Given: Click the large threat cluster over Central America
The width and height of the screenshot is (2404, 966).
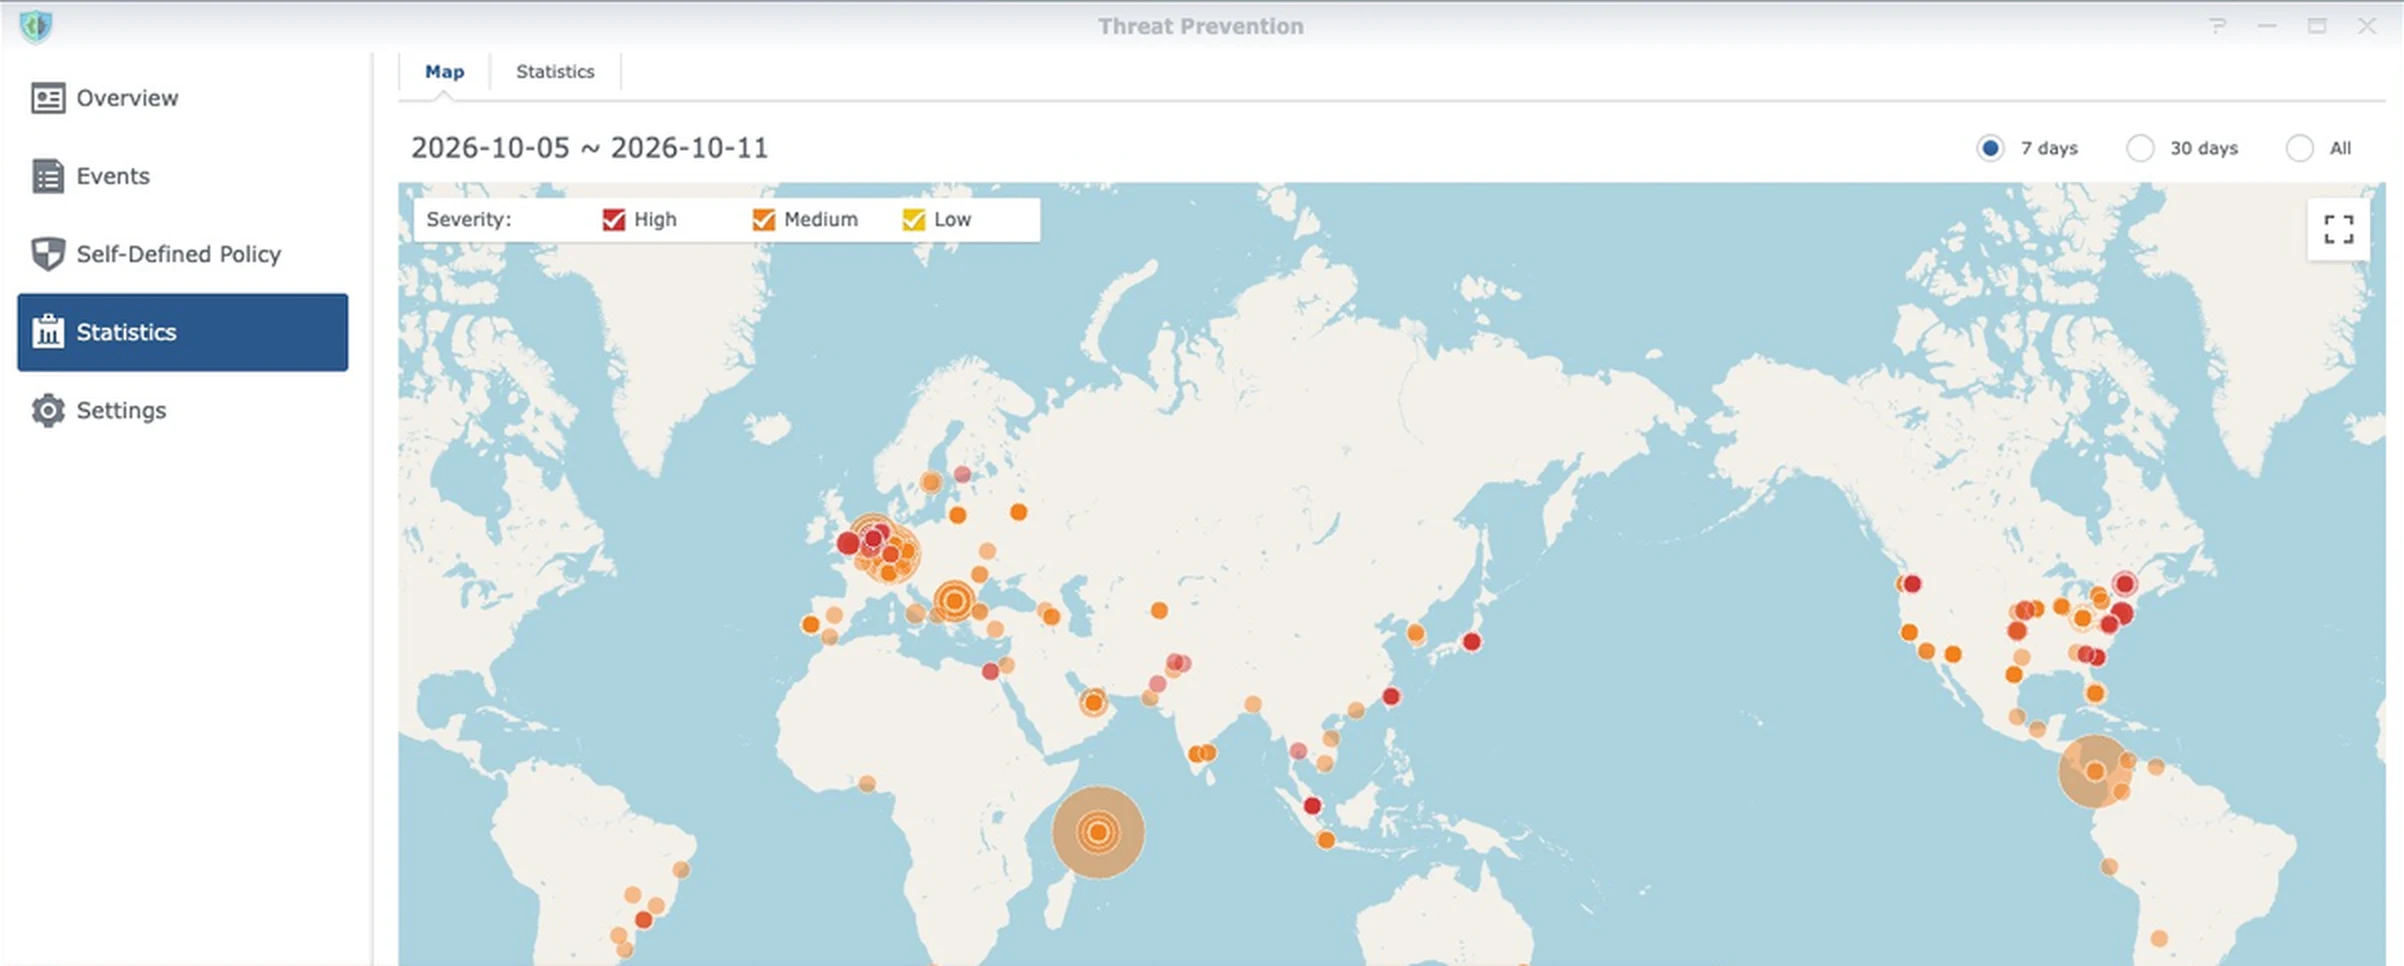Looking at the screenshot, I should (2095, 771).
